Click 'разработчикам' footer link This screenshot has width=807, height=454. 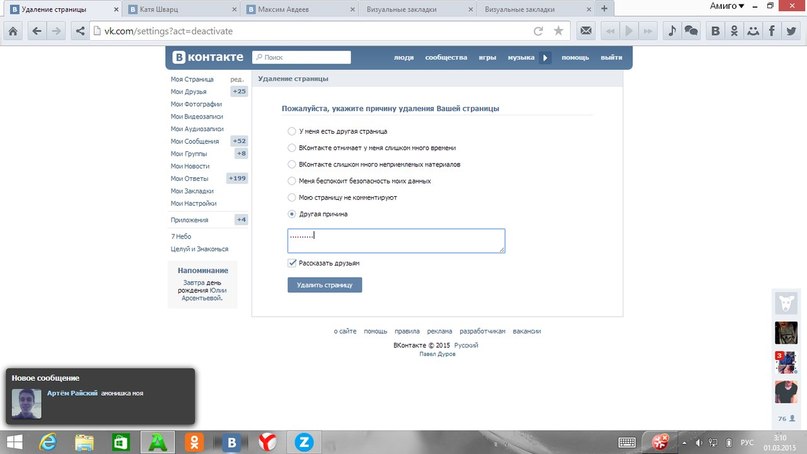[x=482, y=331]
